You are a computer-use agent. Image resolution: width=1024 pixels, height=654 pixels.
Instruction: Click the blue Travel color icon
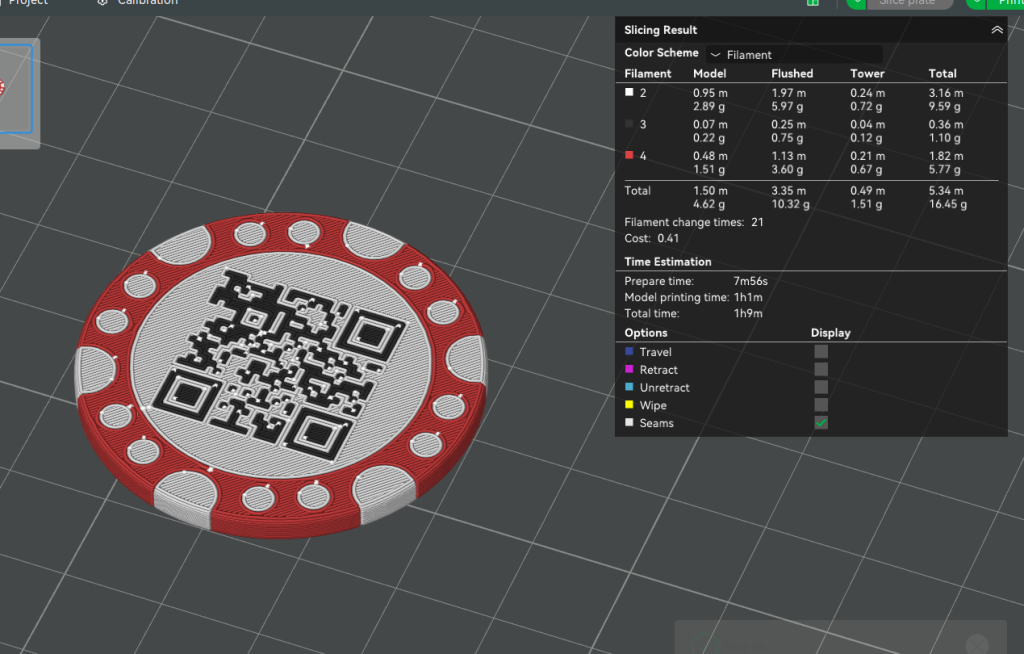coord(628,352)
